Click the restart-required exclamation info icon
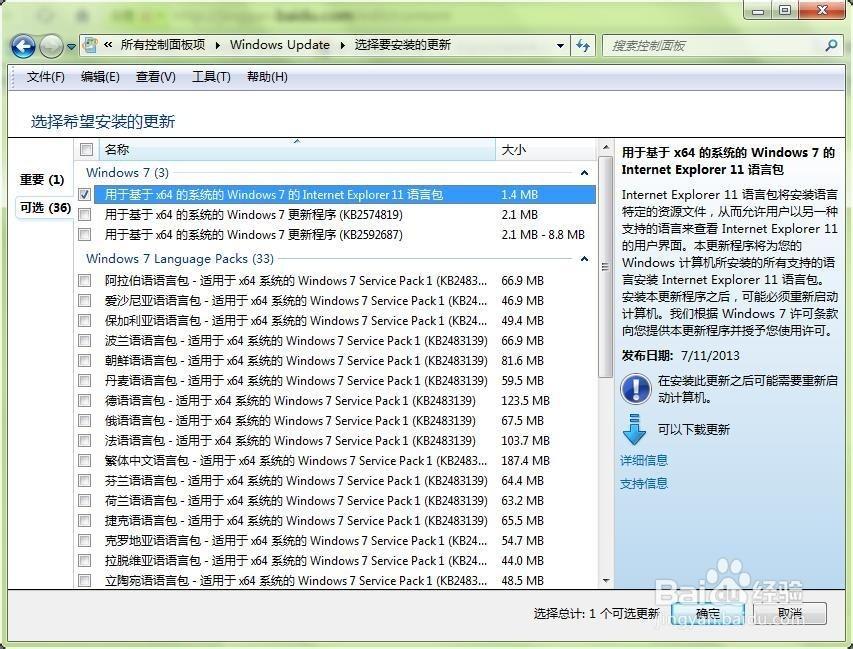Viewport: 853px width, 649px height. tap(635, 388)
